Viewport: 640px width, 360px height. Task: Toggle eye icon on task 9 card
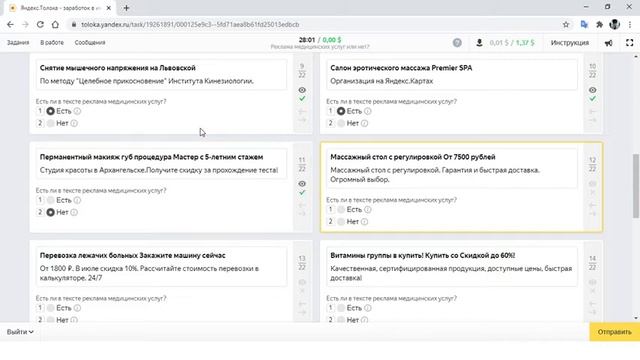pos(302,90)
